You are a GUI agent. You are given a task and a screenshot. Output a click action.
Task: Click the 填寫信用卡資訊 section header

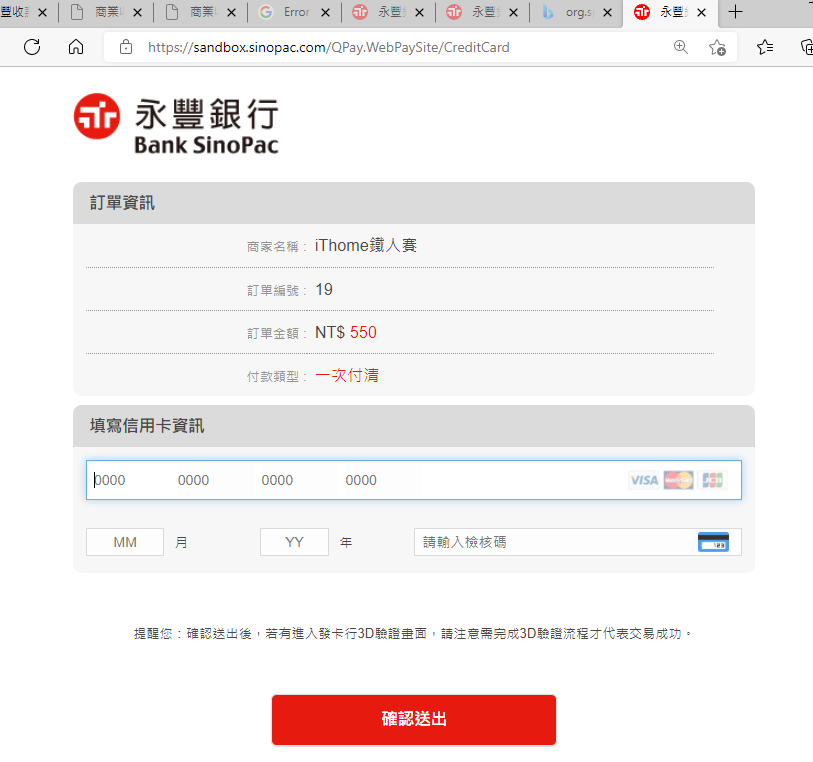414,426
